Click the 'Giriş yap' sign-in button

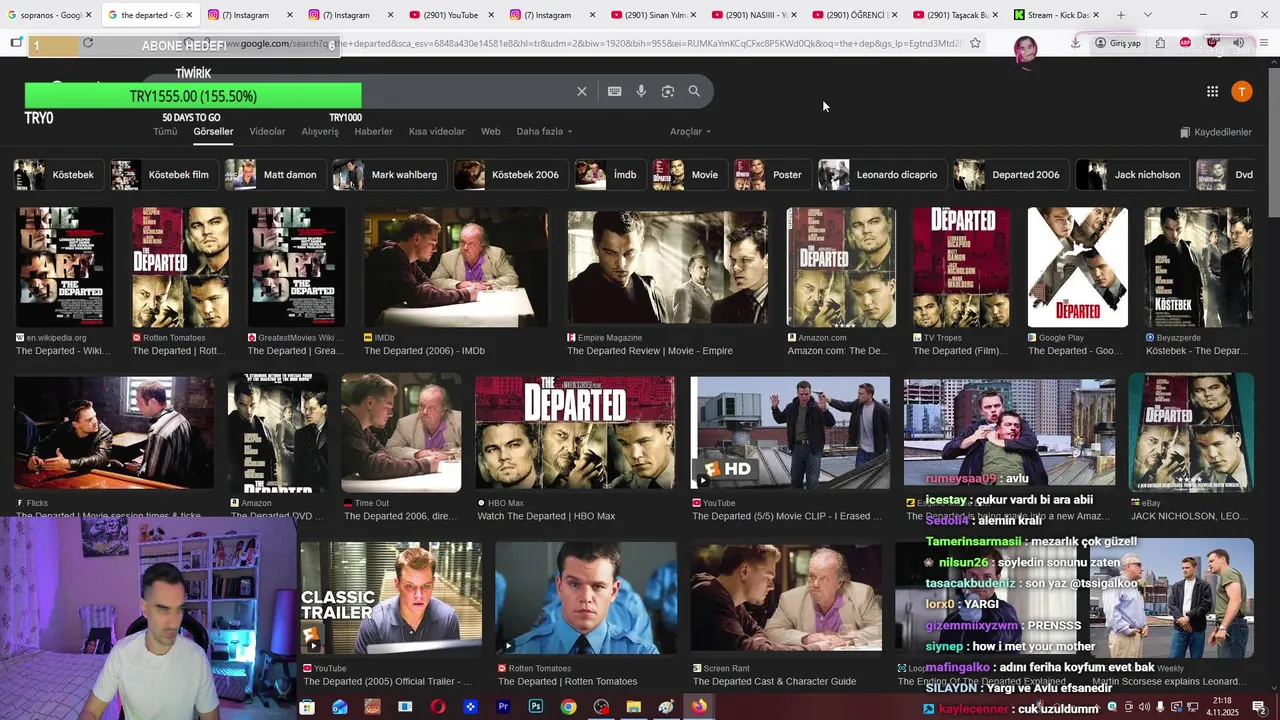[1118, 43]
